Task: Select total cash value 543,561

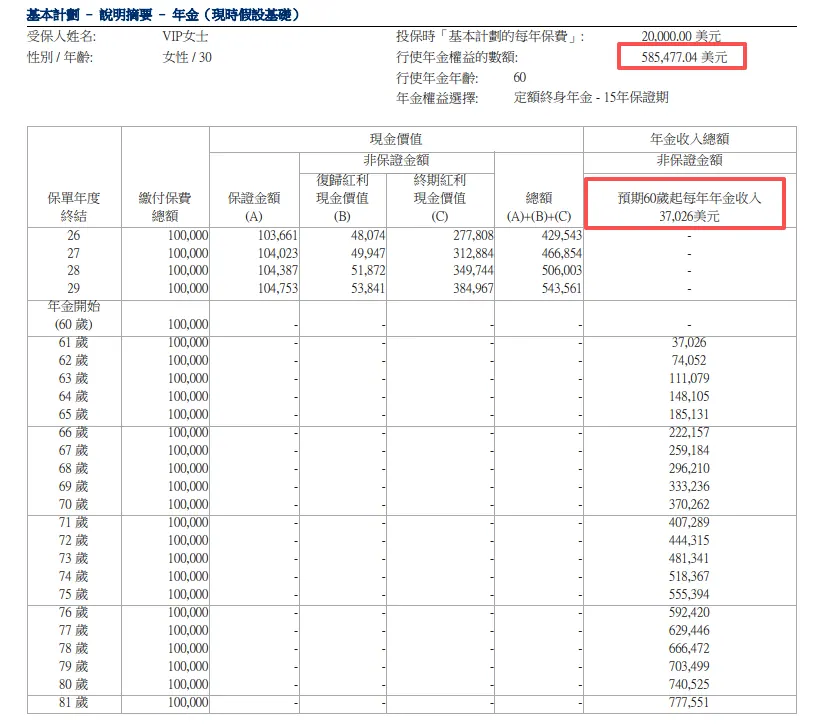Action: pyautogui.click(x=562, y=289)
